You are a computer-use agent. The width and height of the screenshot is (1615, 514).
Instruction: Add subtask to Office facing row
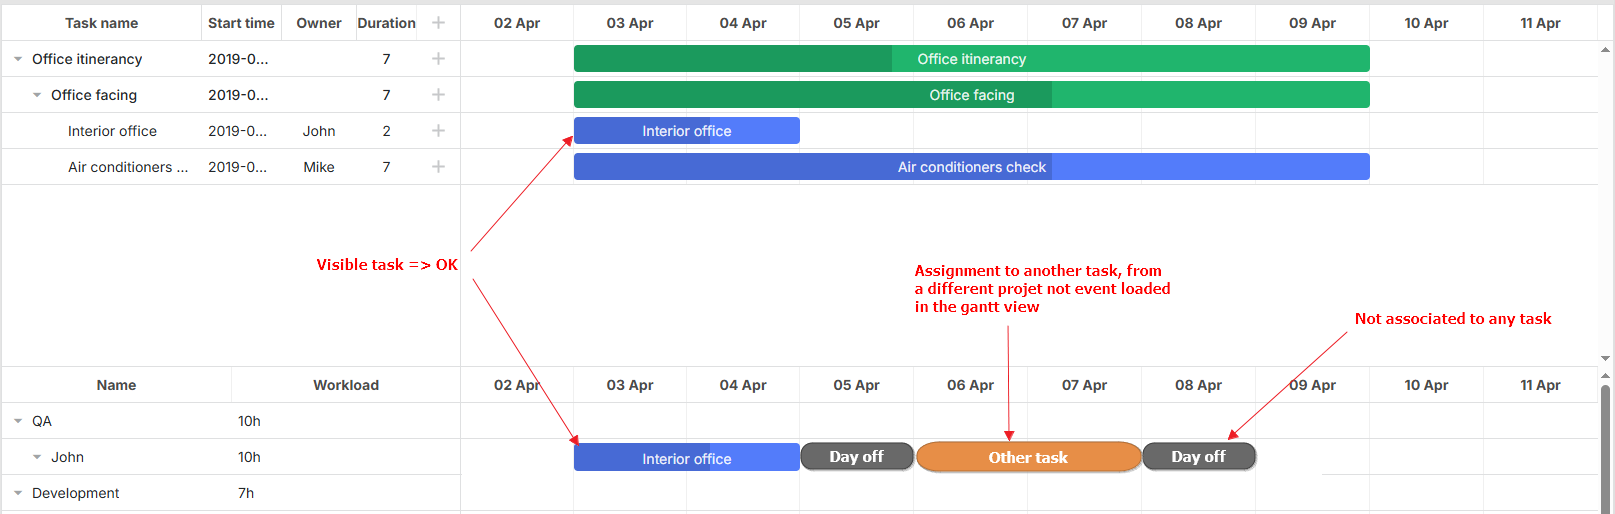pyautogui.click(x=438, y=95)
